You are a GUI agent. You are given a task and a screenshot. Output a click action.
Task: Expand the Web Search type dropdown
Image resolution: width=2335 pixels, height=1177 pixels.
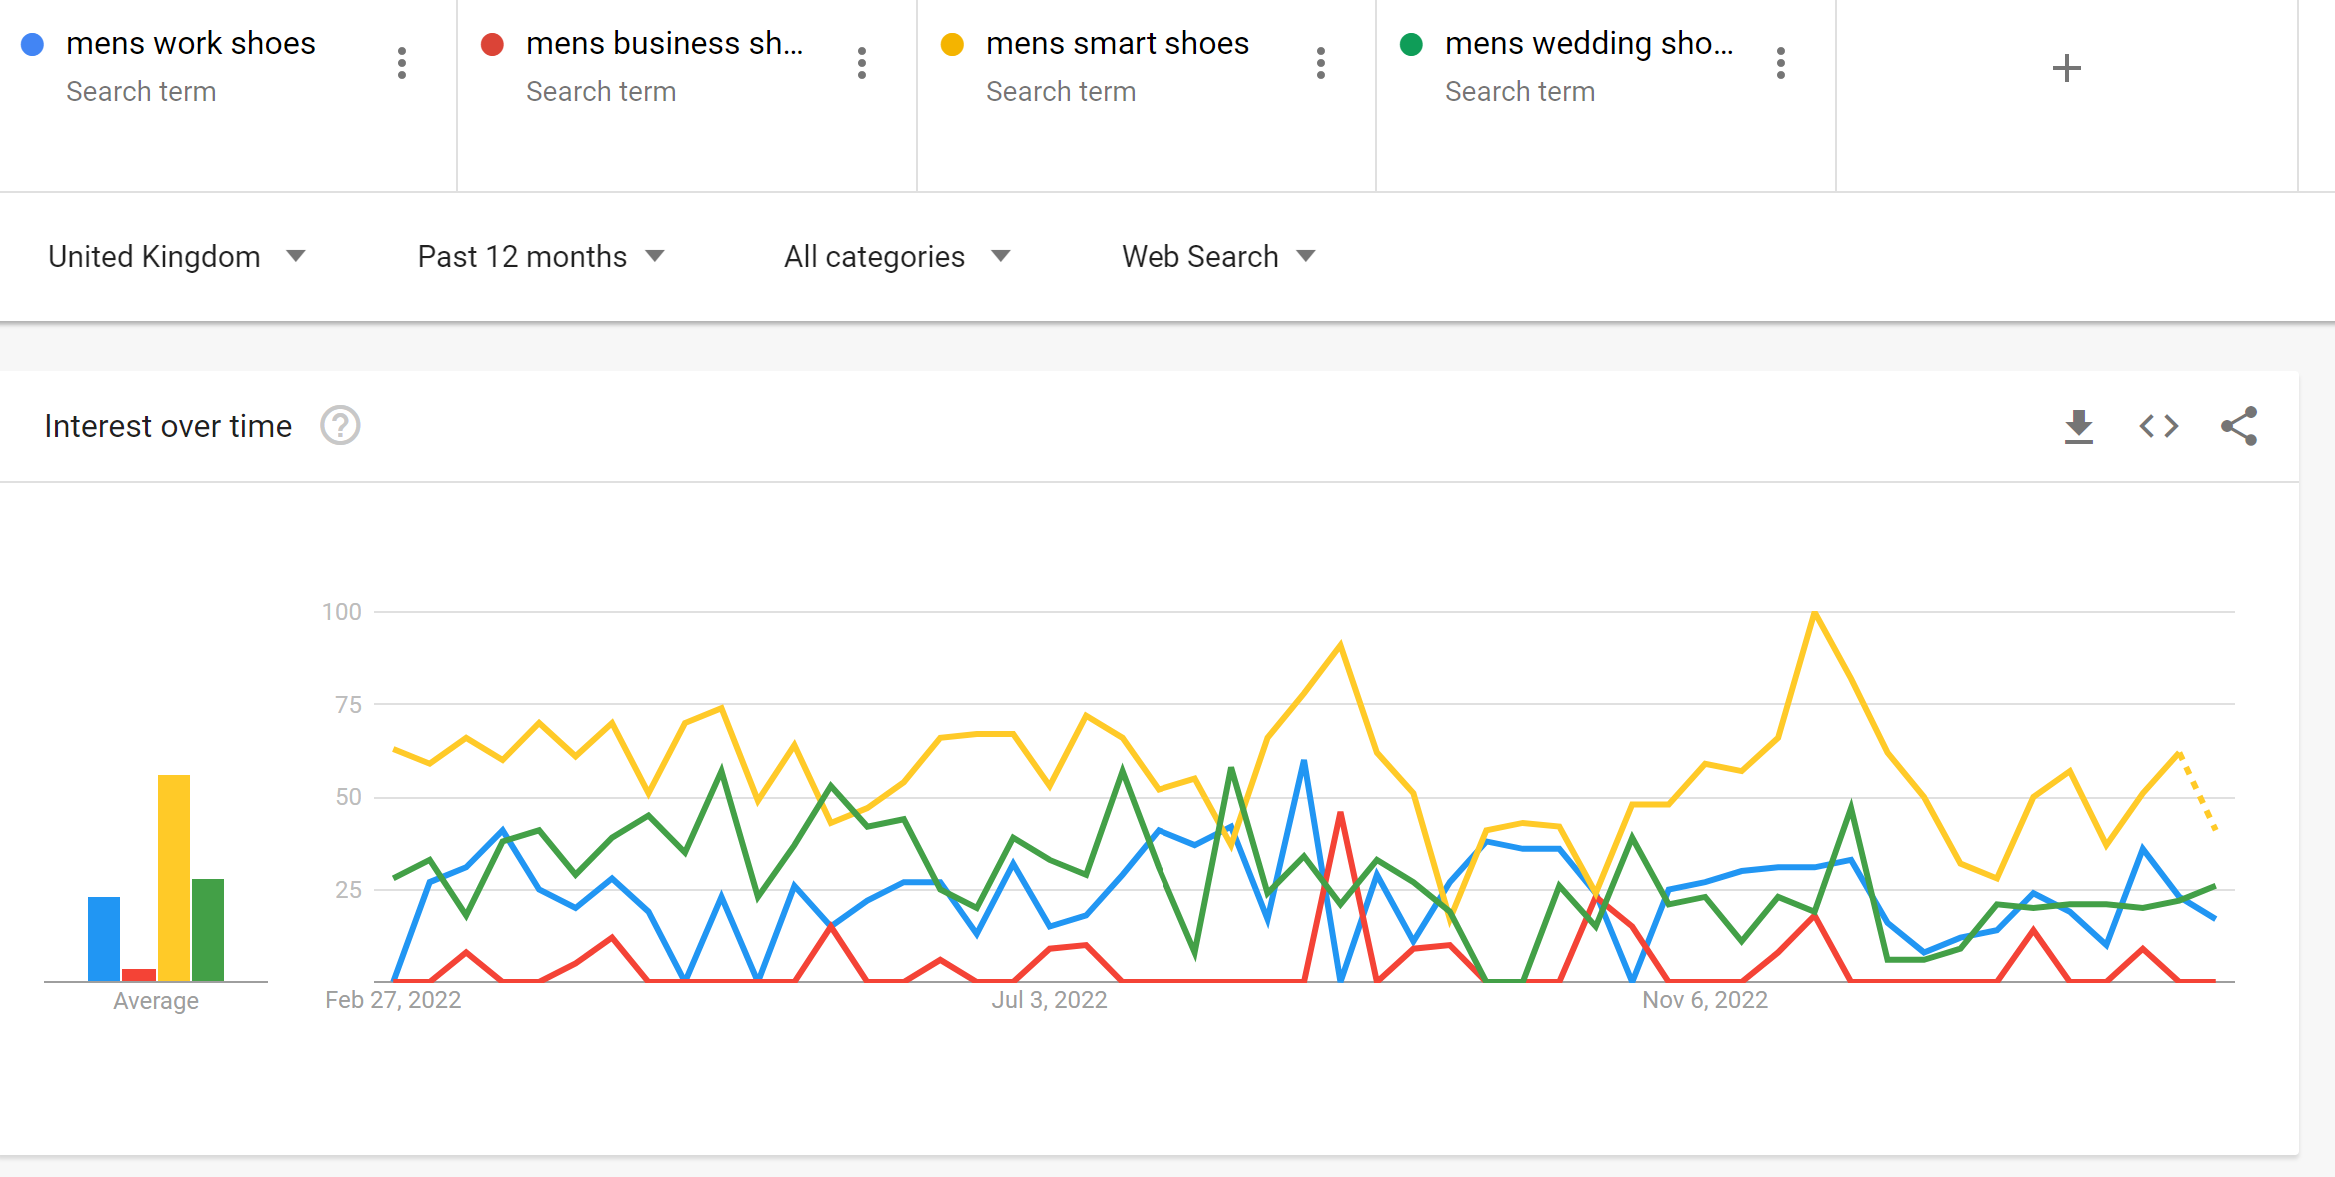point(1218,257)
